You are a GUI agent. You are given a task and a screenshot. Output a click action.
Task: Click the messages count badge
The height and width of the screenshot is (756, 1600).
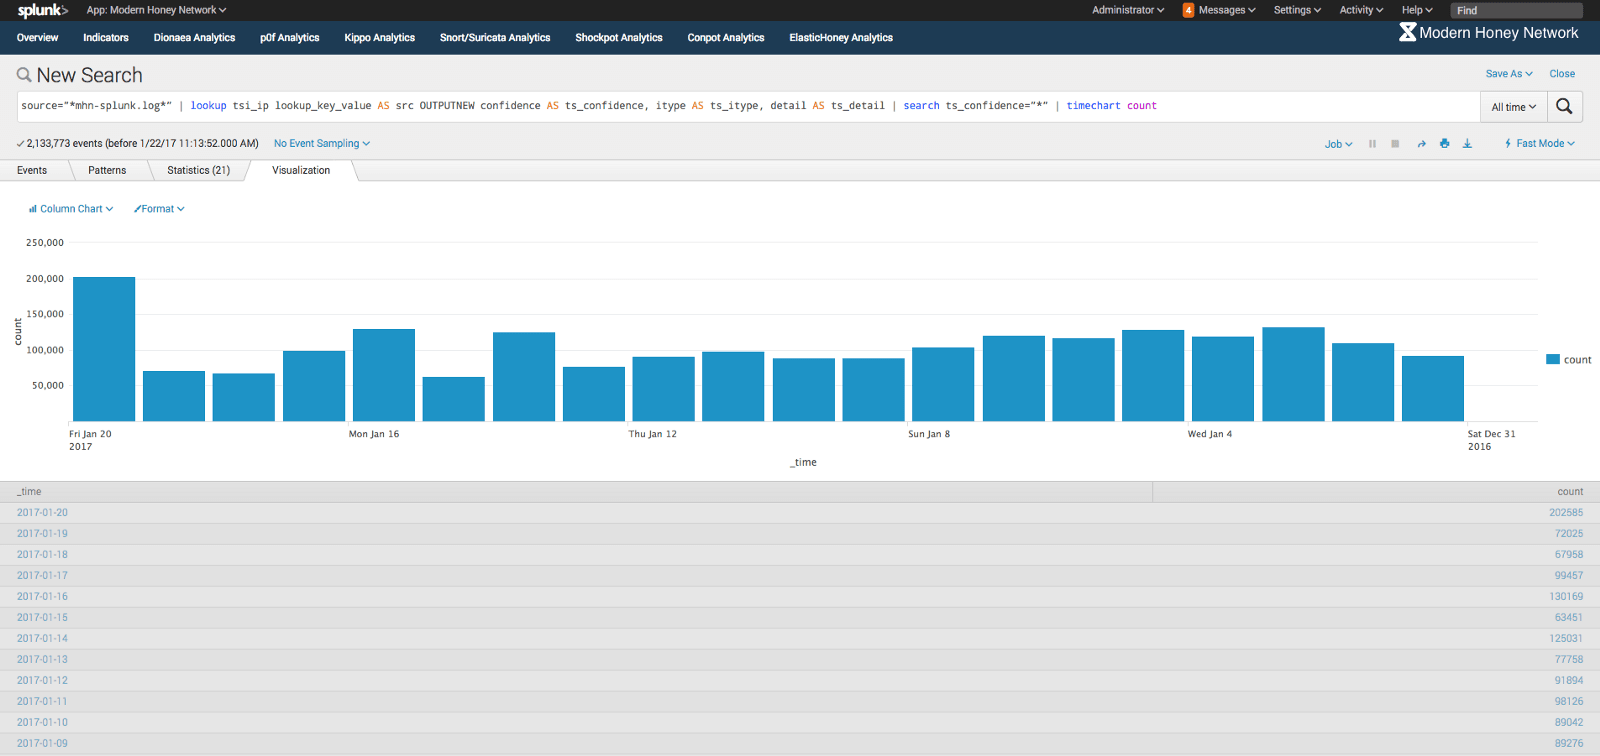[x=1188, y=10]
